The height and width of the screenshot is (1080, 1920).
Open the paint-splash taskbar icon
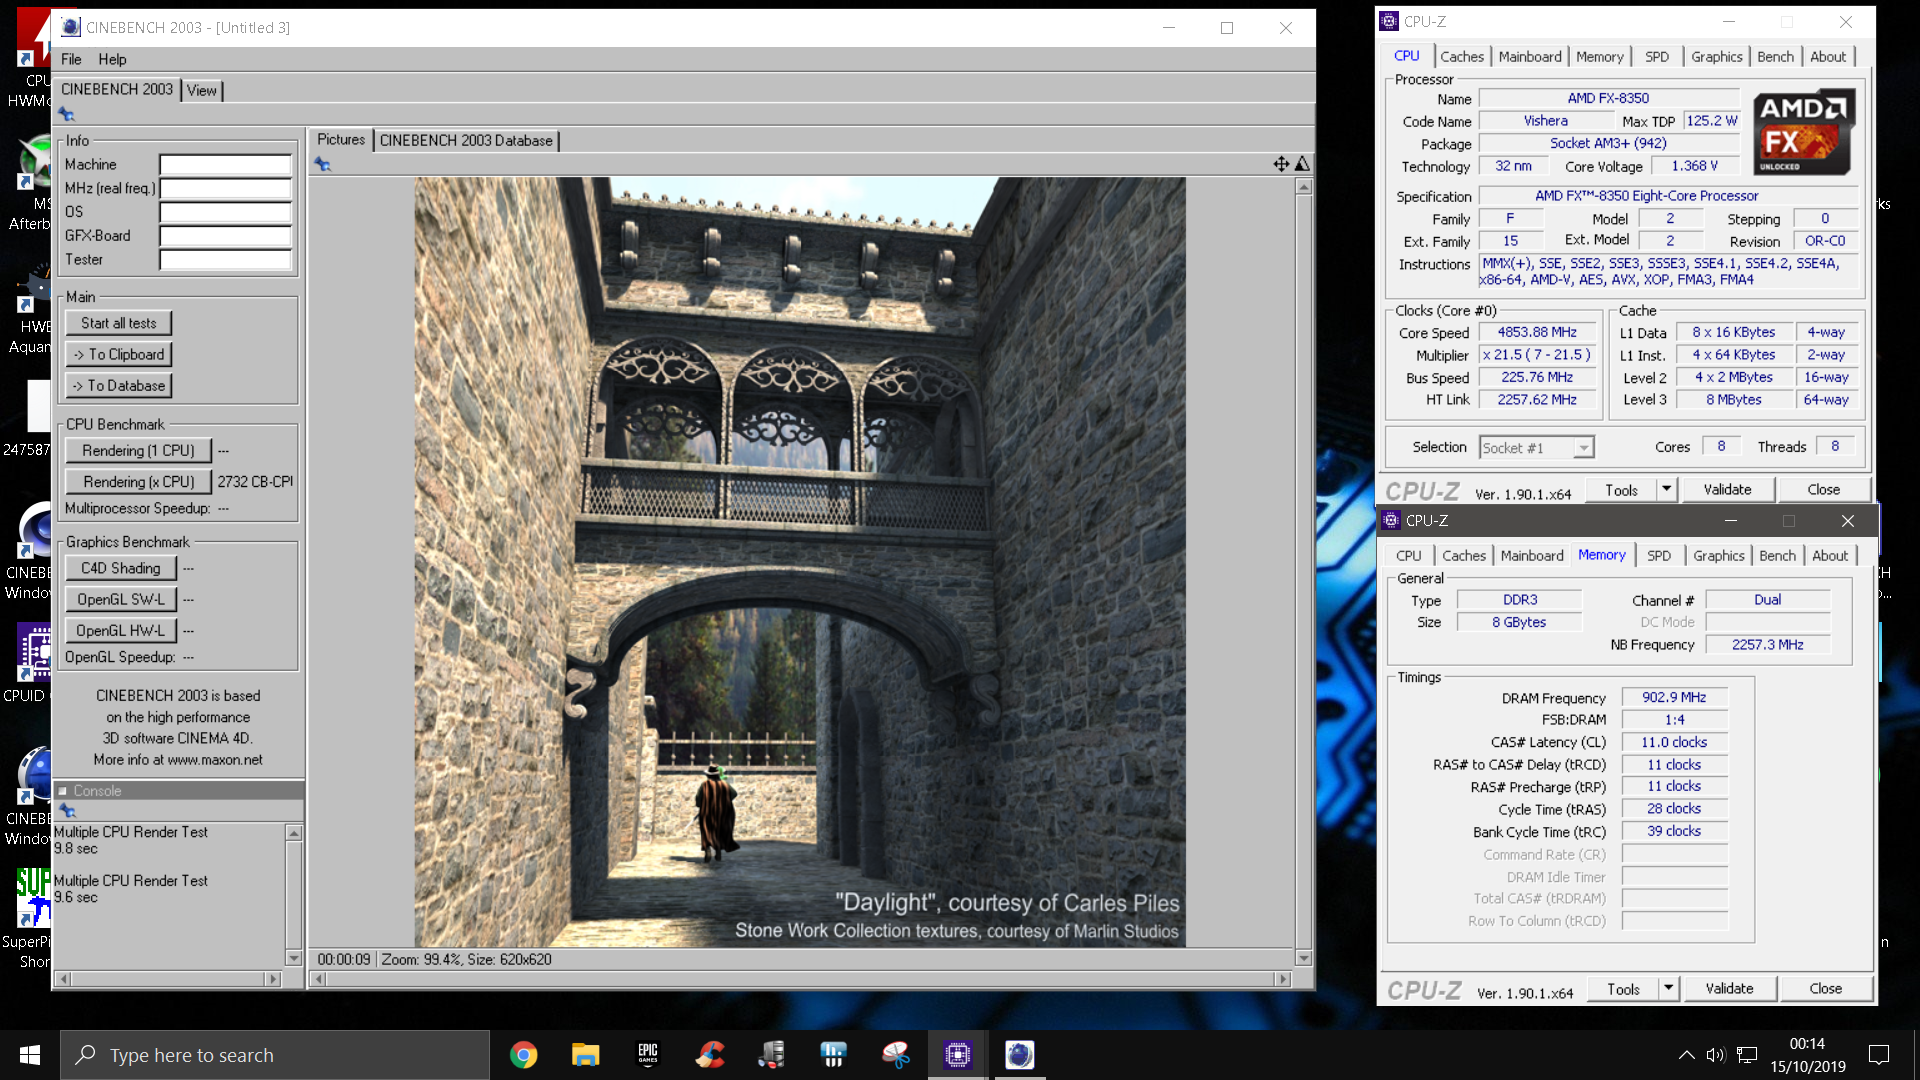click(x=896, y=1055)
